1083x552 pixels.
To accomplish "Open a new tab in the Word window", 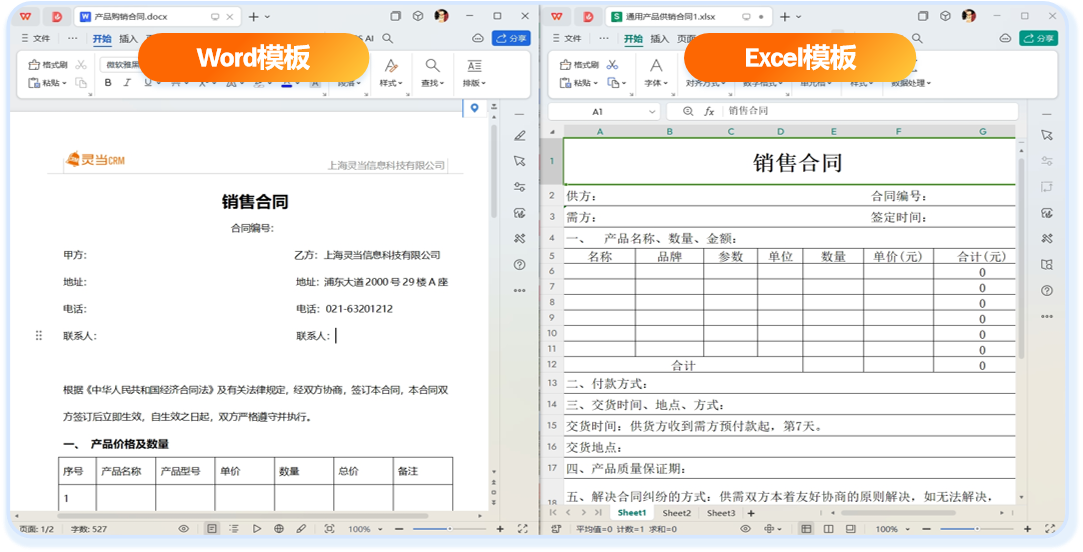I will 253,17.
